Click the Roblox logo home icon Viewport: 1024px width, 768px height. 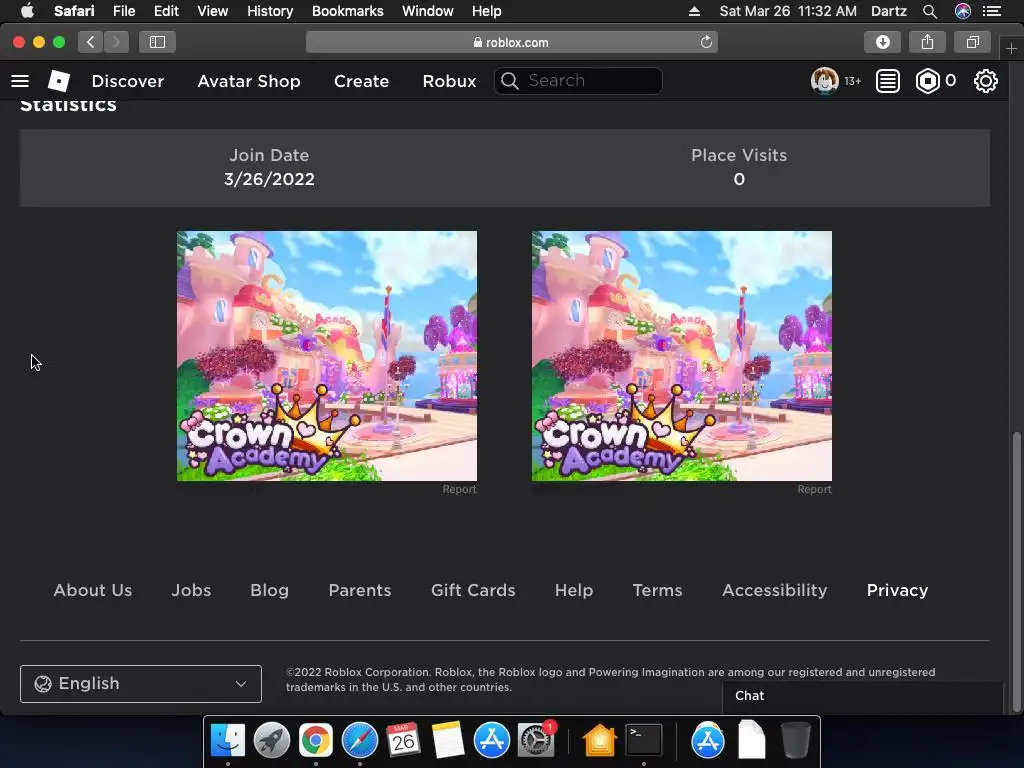click(x=59, y=81)
